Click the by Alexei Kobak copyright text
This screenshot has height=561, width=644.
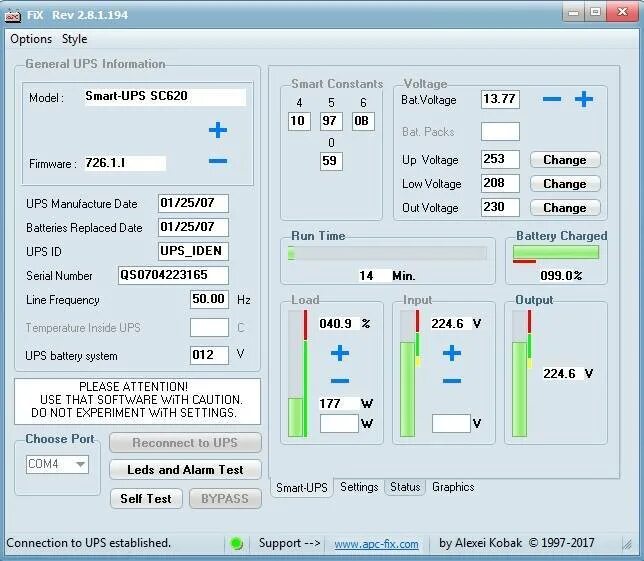(x=517, y=543)
